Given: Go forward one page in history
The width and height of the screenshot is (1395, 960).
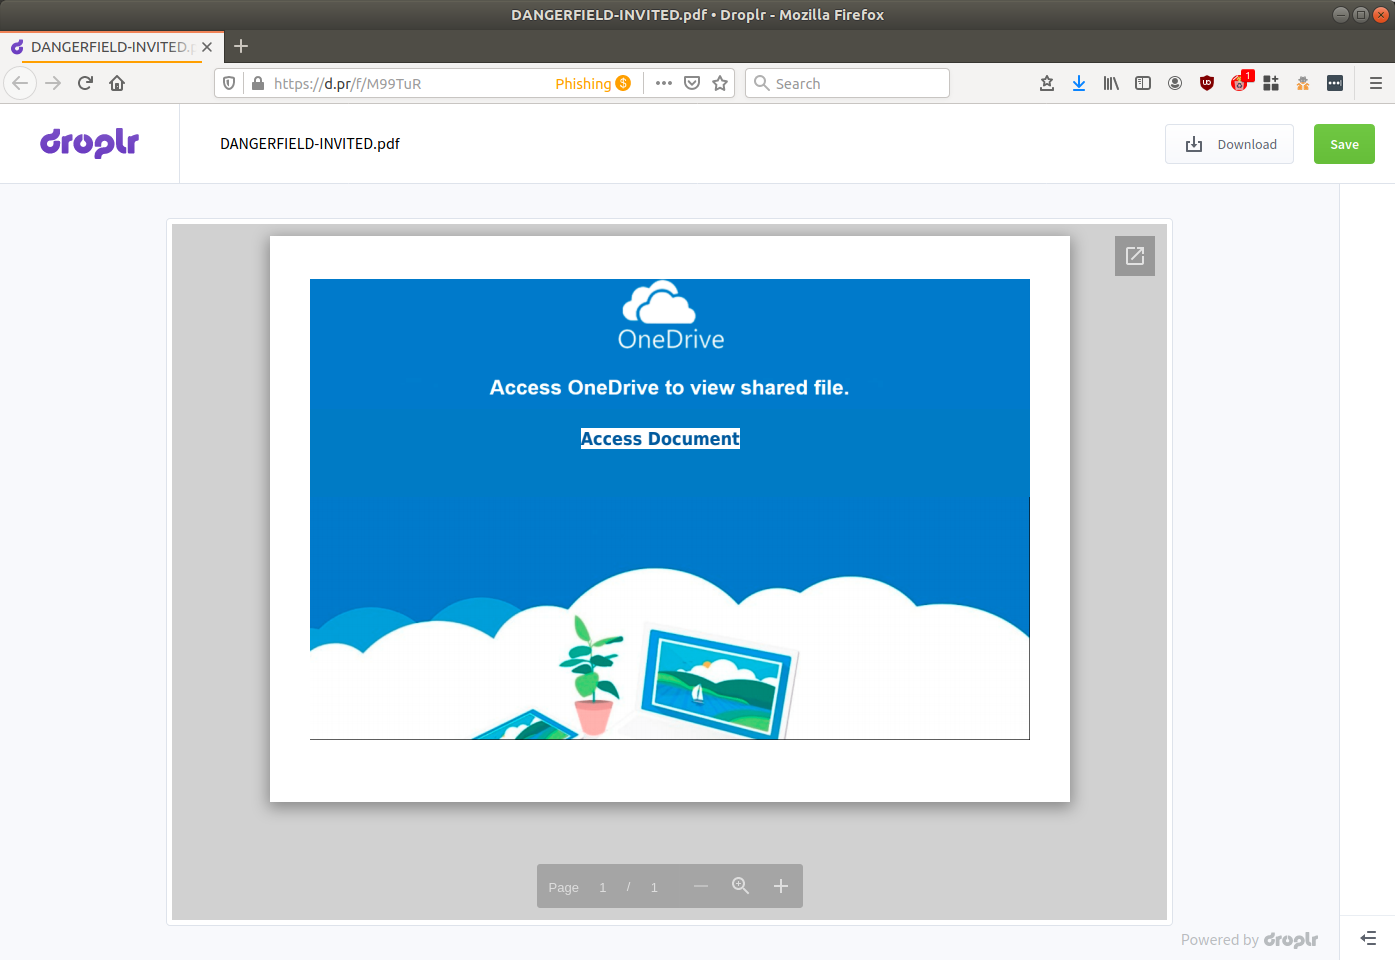Looking at the screenshot, I should [x=53, y=83].
